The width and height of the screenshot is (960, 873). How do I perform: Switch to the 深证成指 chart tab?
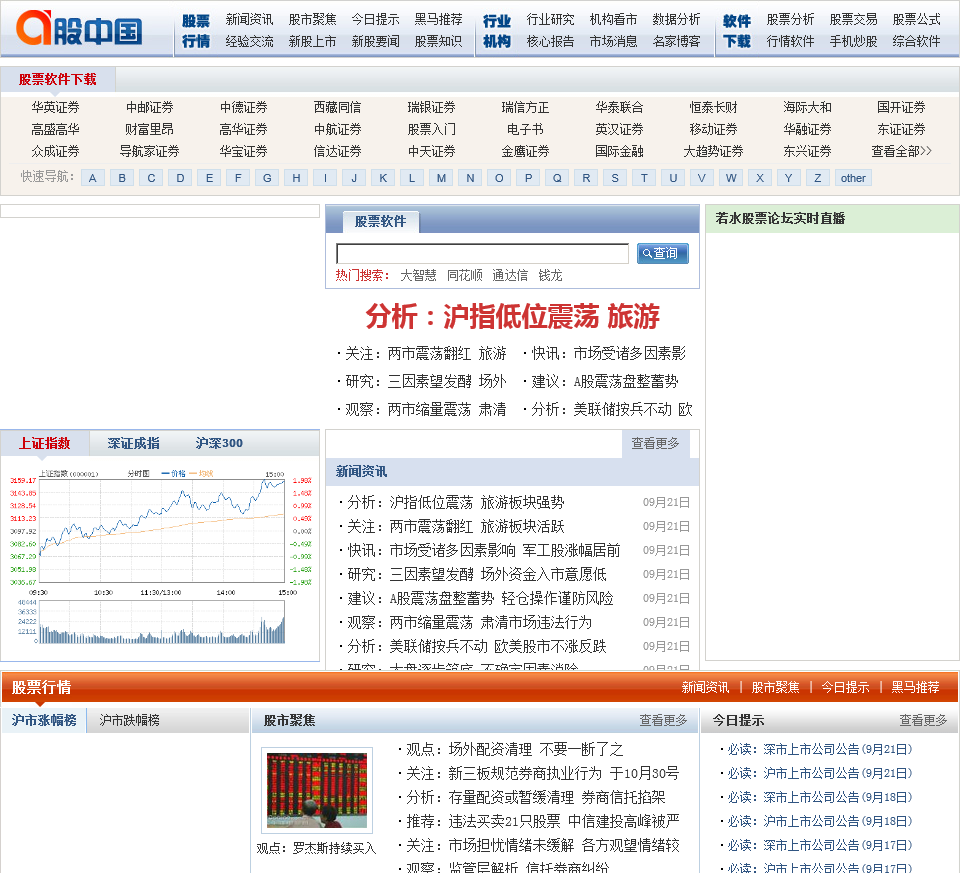click(133, 443)
